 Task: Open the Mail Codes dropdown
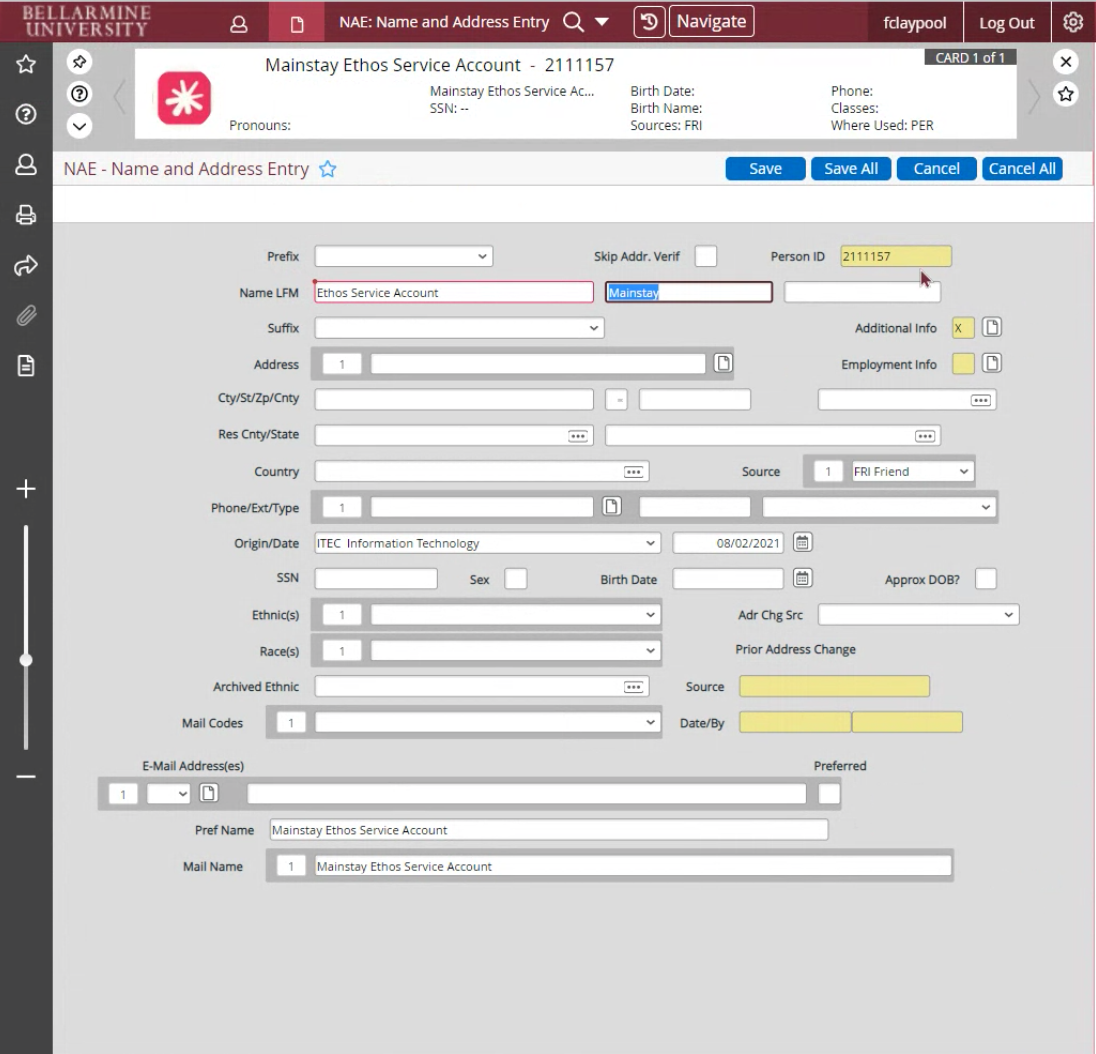487,723
